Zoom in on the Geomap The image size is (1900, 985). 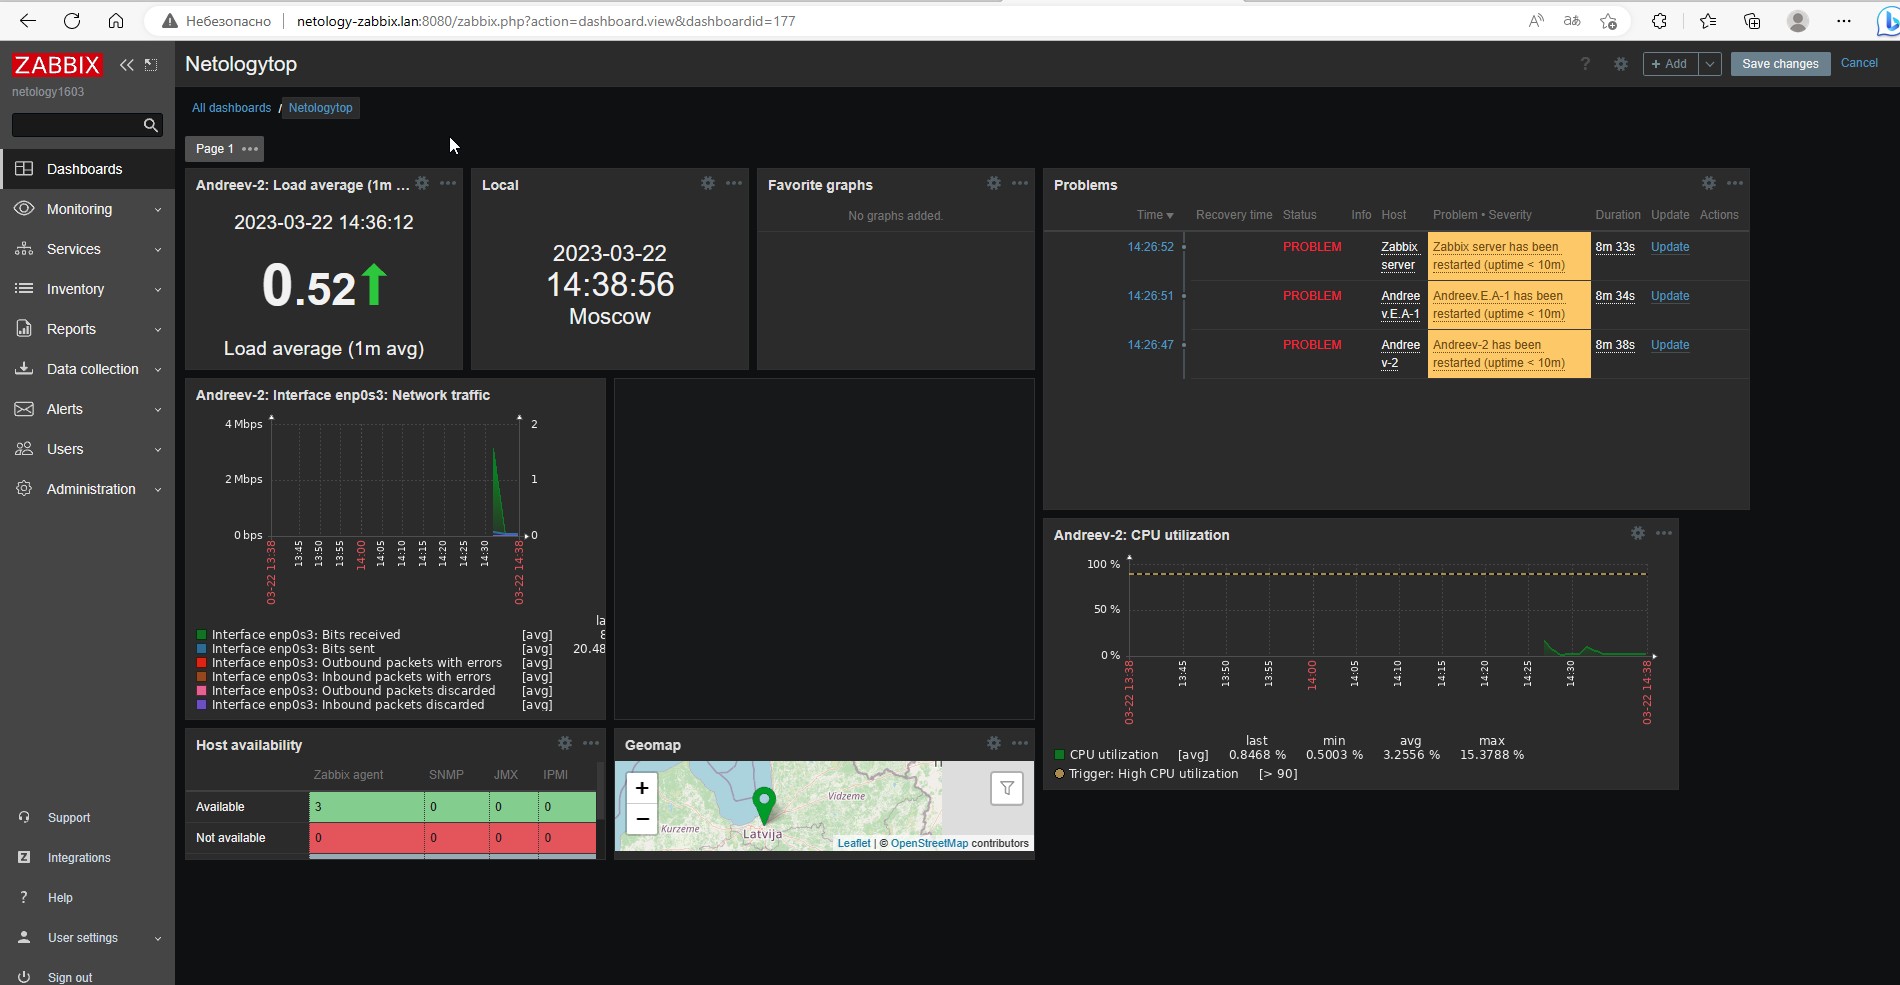pyautogui.click(x=642, y=788)
